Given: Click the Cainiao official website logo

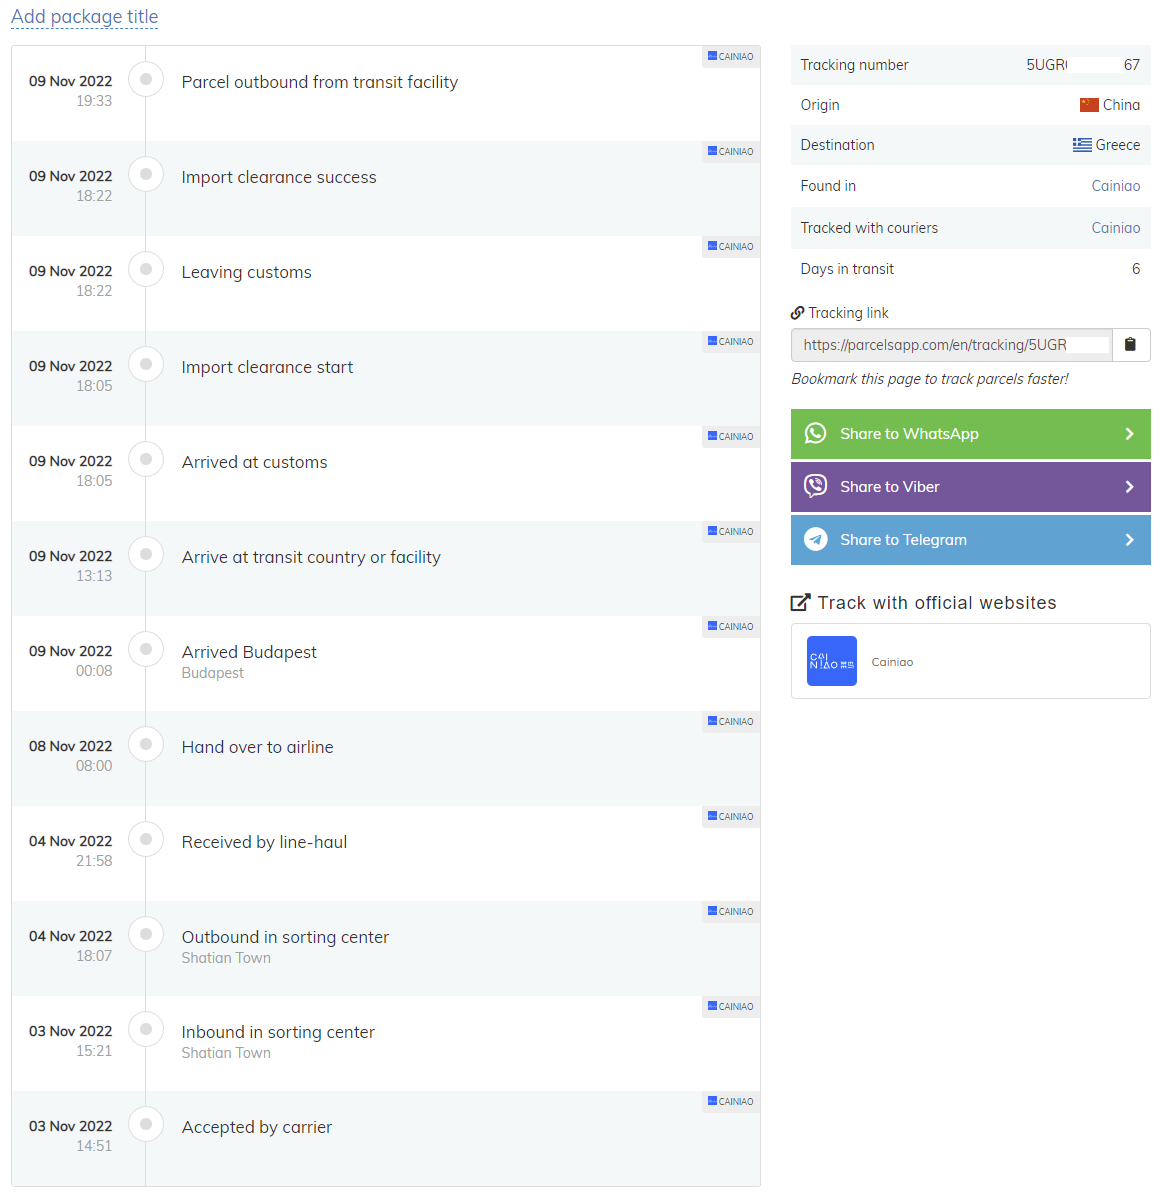Looking at the screenshot, I should (832, 661).
